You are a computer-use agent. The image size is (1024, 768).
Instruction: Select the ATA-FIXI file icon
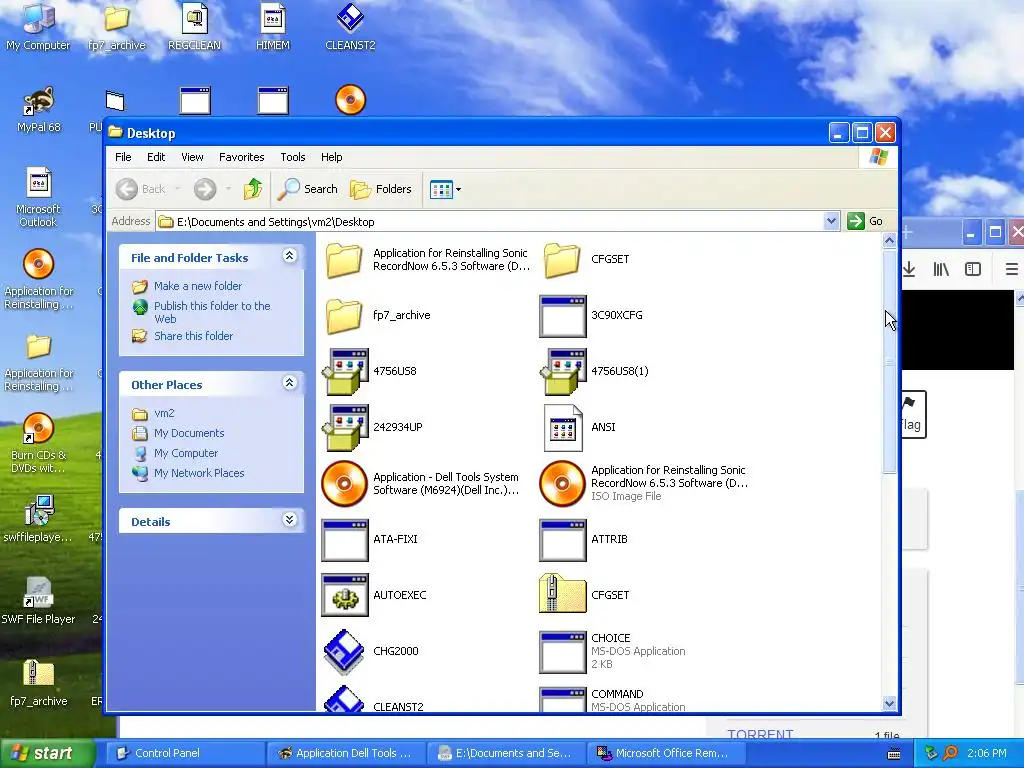344,539
